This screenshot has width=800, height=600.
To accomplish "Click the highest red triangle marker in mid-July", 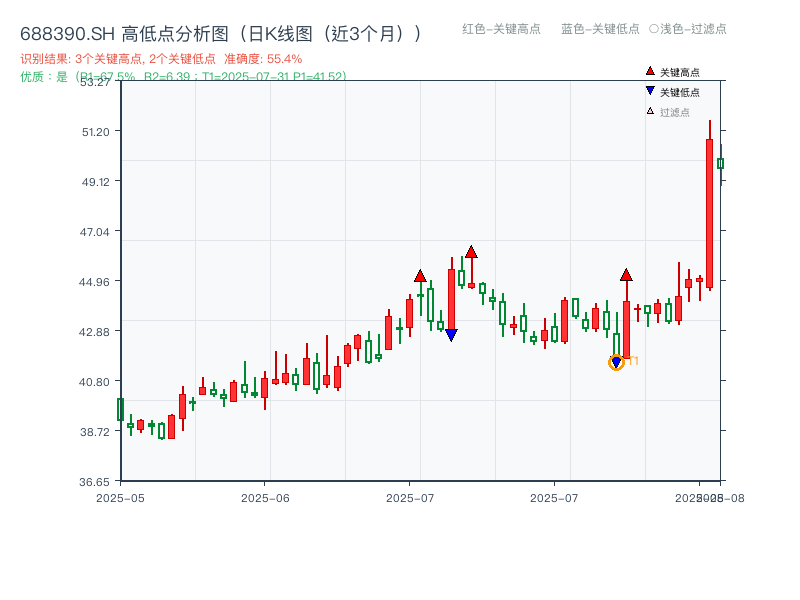I will pos(470,253).
